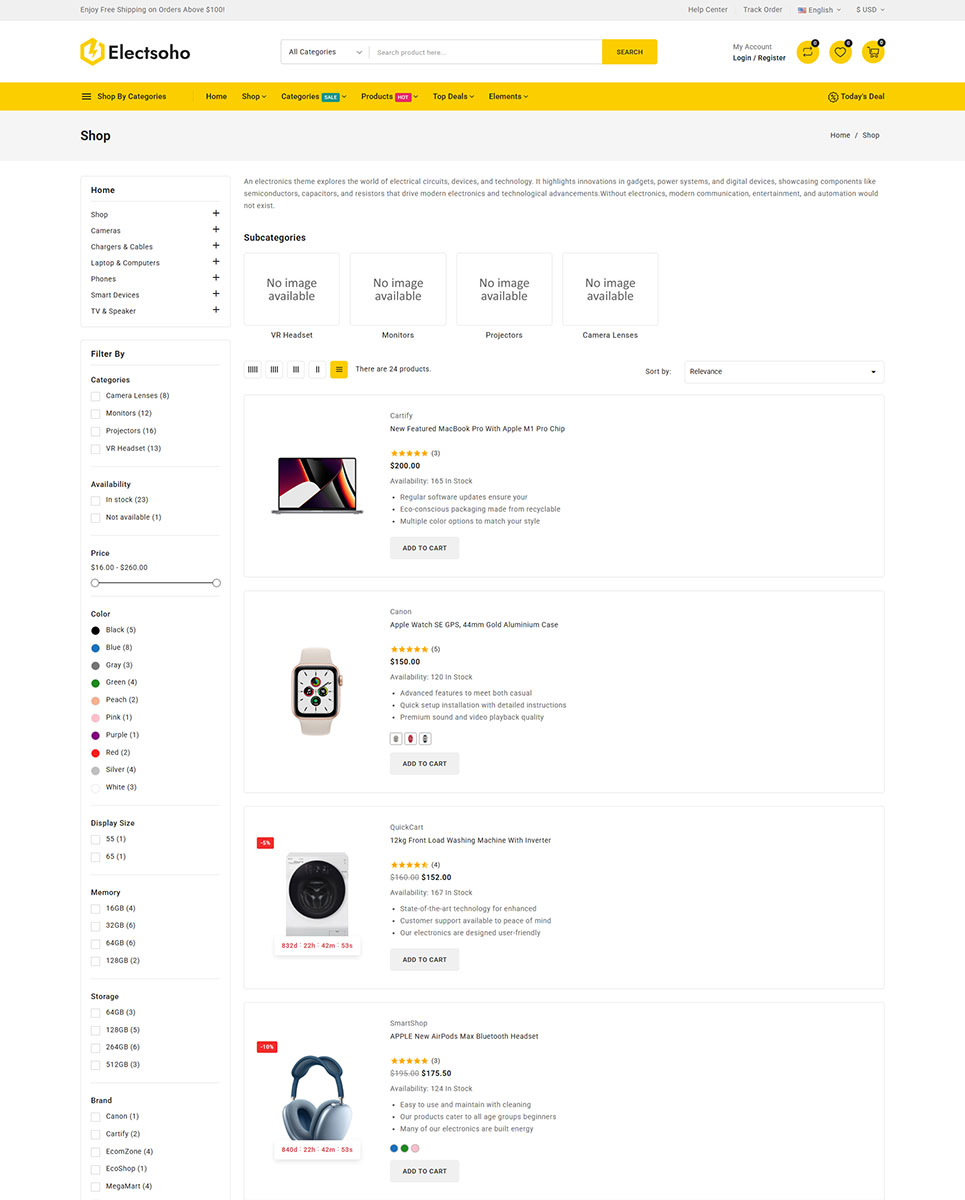Click the Today's Deal discount icon

(x=833, y=97)
